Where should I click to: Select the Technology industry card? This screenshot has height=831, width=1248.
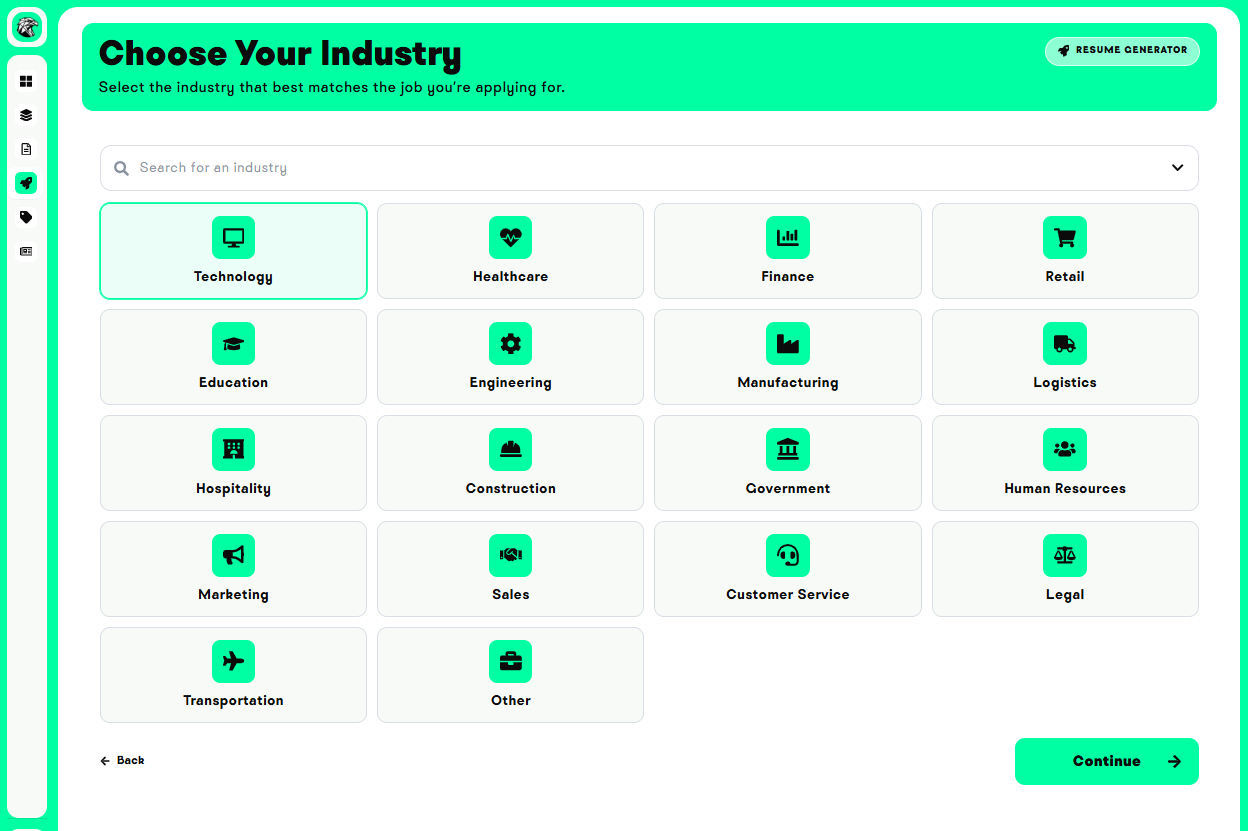click(x=233, y=251)
